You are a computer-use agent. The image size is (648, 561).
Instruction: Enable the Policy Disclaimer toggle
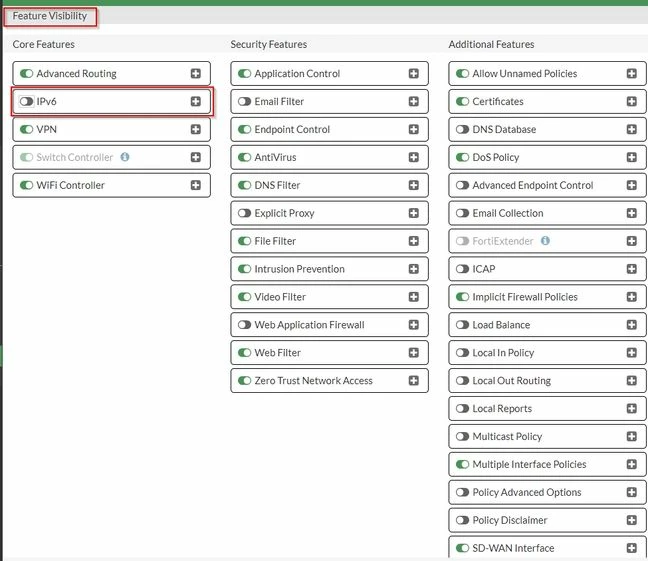click(462, 520)
